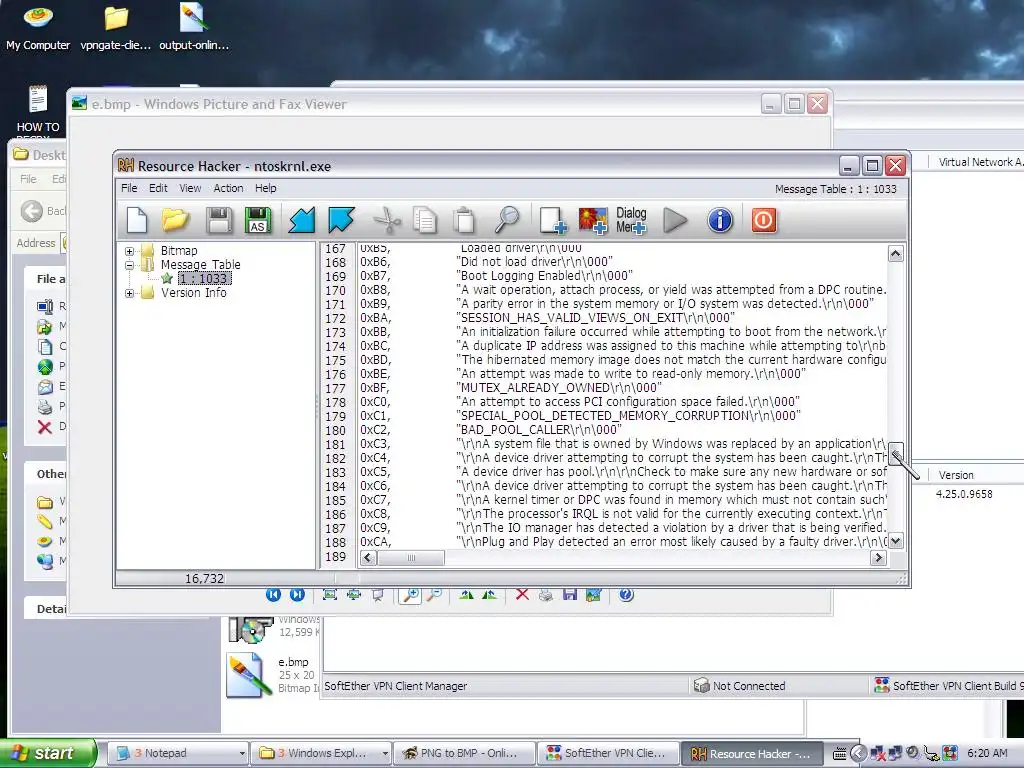The image size is (1024, 768).
Task: Click the volume speaker tray icon
Action: (912, 753)
